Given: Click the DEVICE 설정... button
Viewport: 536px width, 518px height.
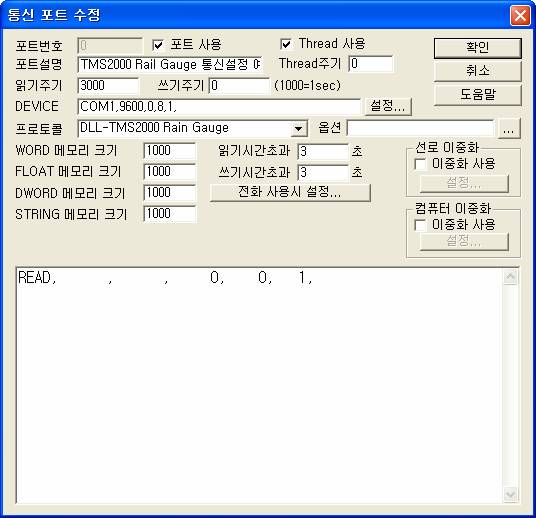Looking at the screenshot, I should [x=388, y=106].
